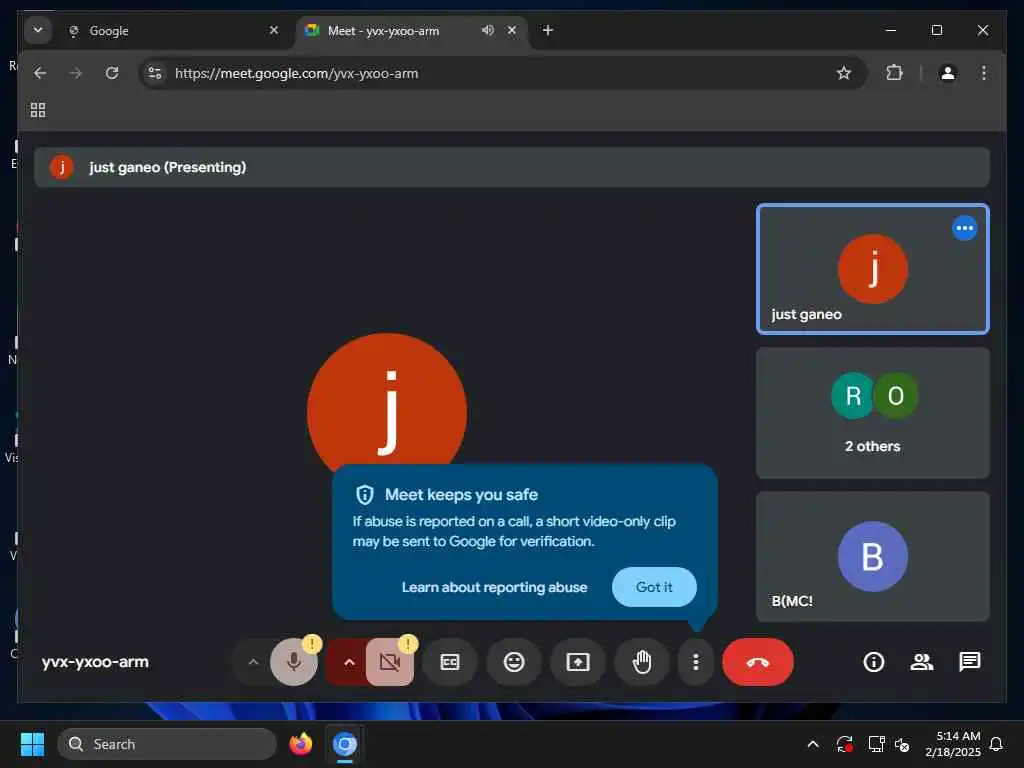
Task: Click the address bar URL field
Action: [x=503, y=73]
